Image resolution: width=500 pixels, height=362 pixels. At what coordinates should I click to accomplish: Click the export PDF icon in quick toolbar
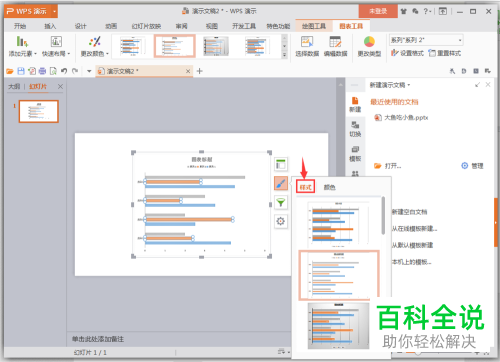pos(32,71)
